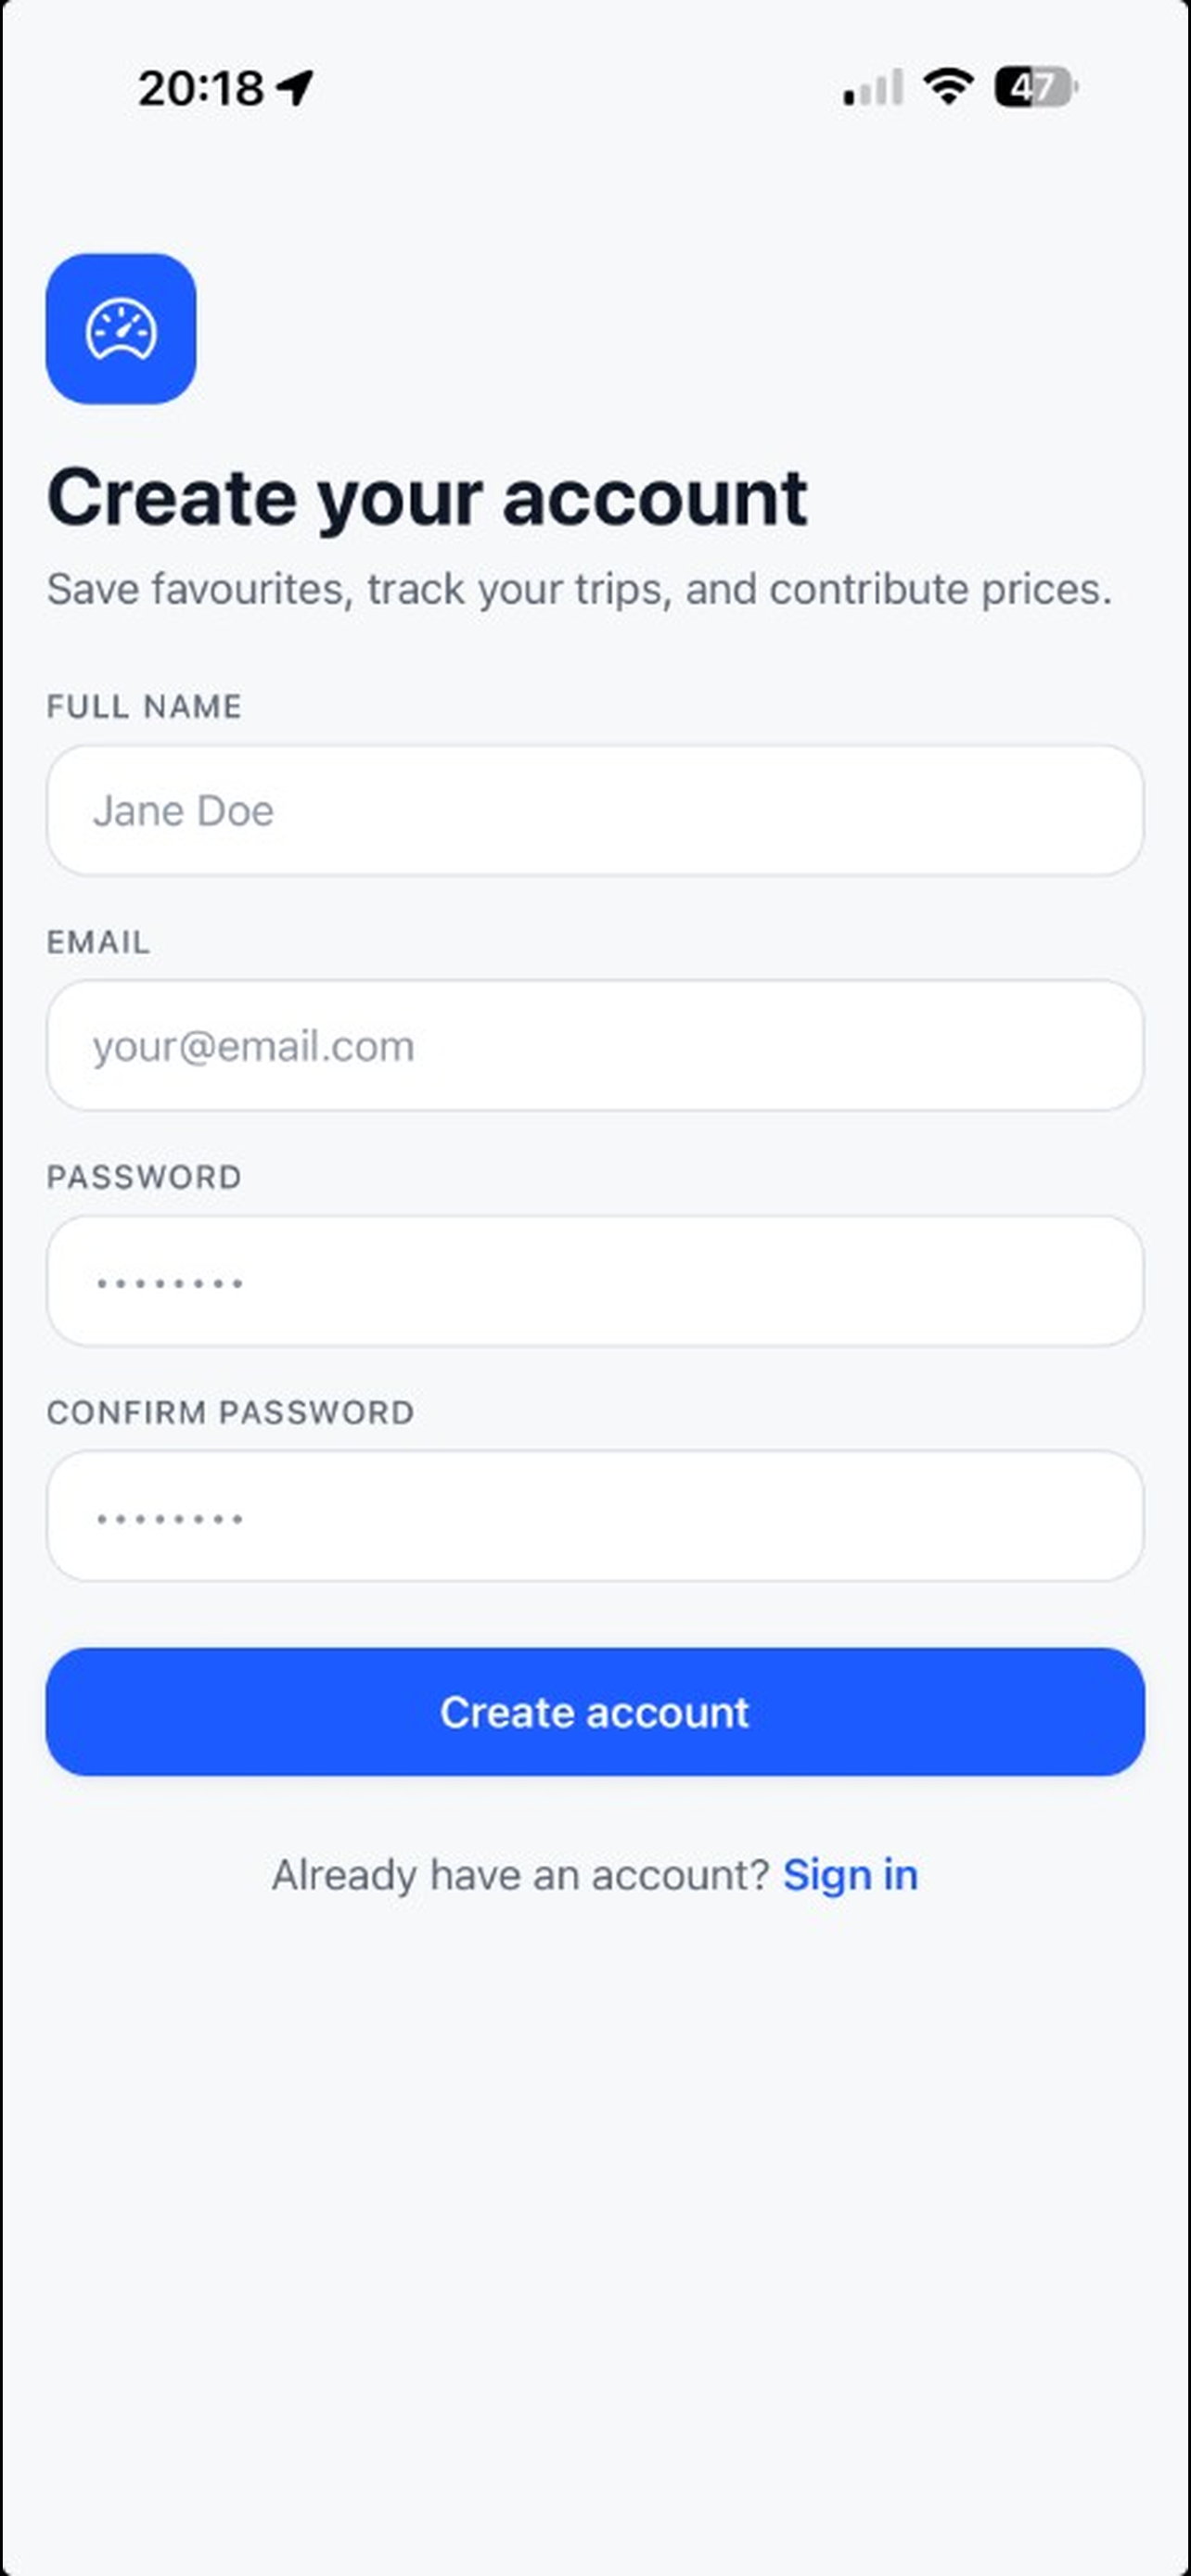Tap the Save favourites subtitle text
The width and height of the screenshot is (1191, 2576).
coord(579,589)
